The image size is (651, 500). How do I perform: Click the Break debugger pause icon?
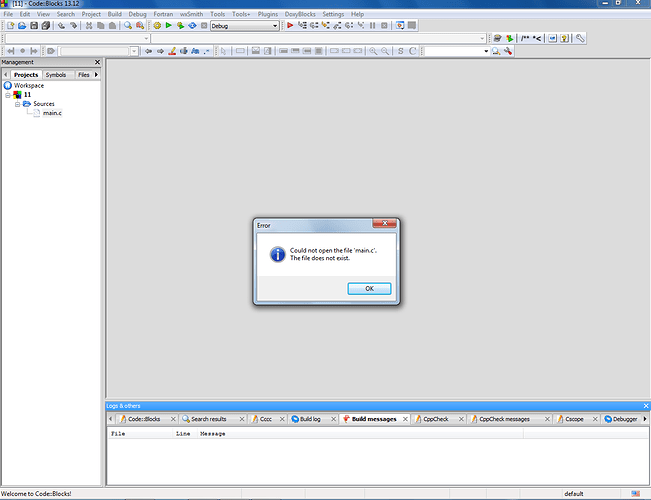[x=372, y=26]
